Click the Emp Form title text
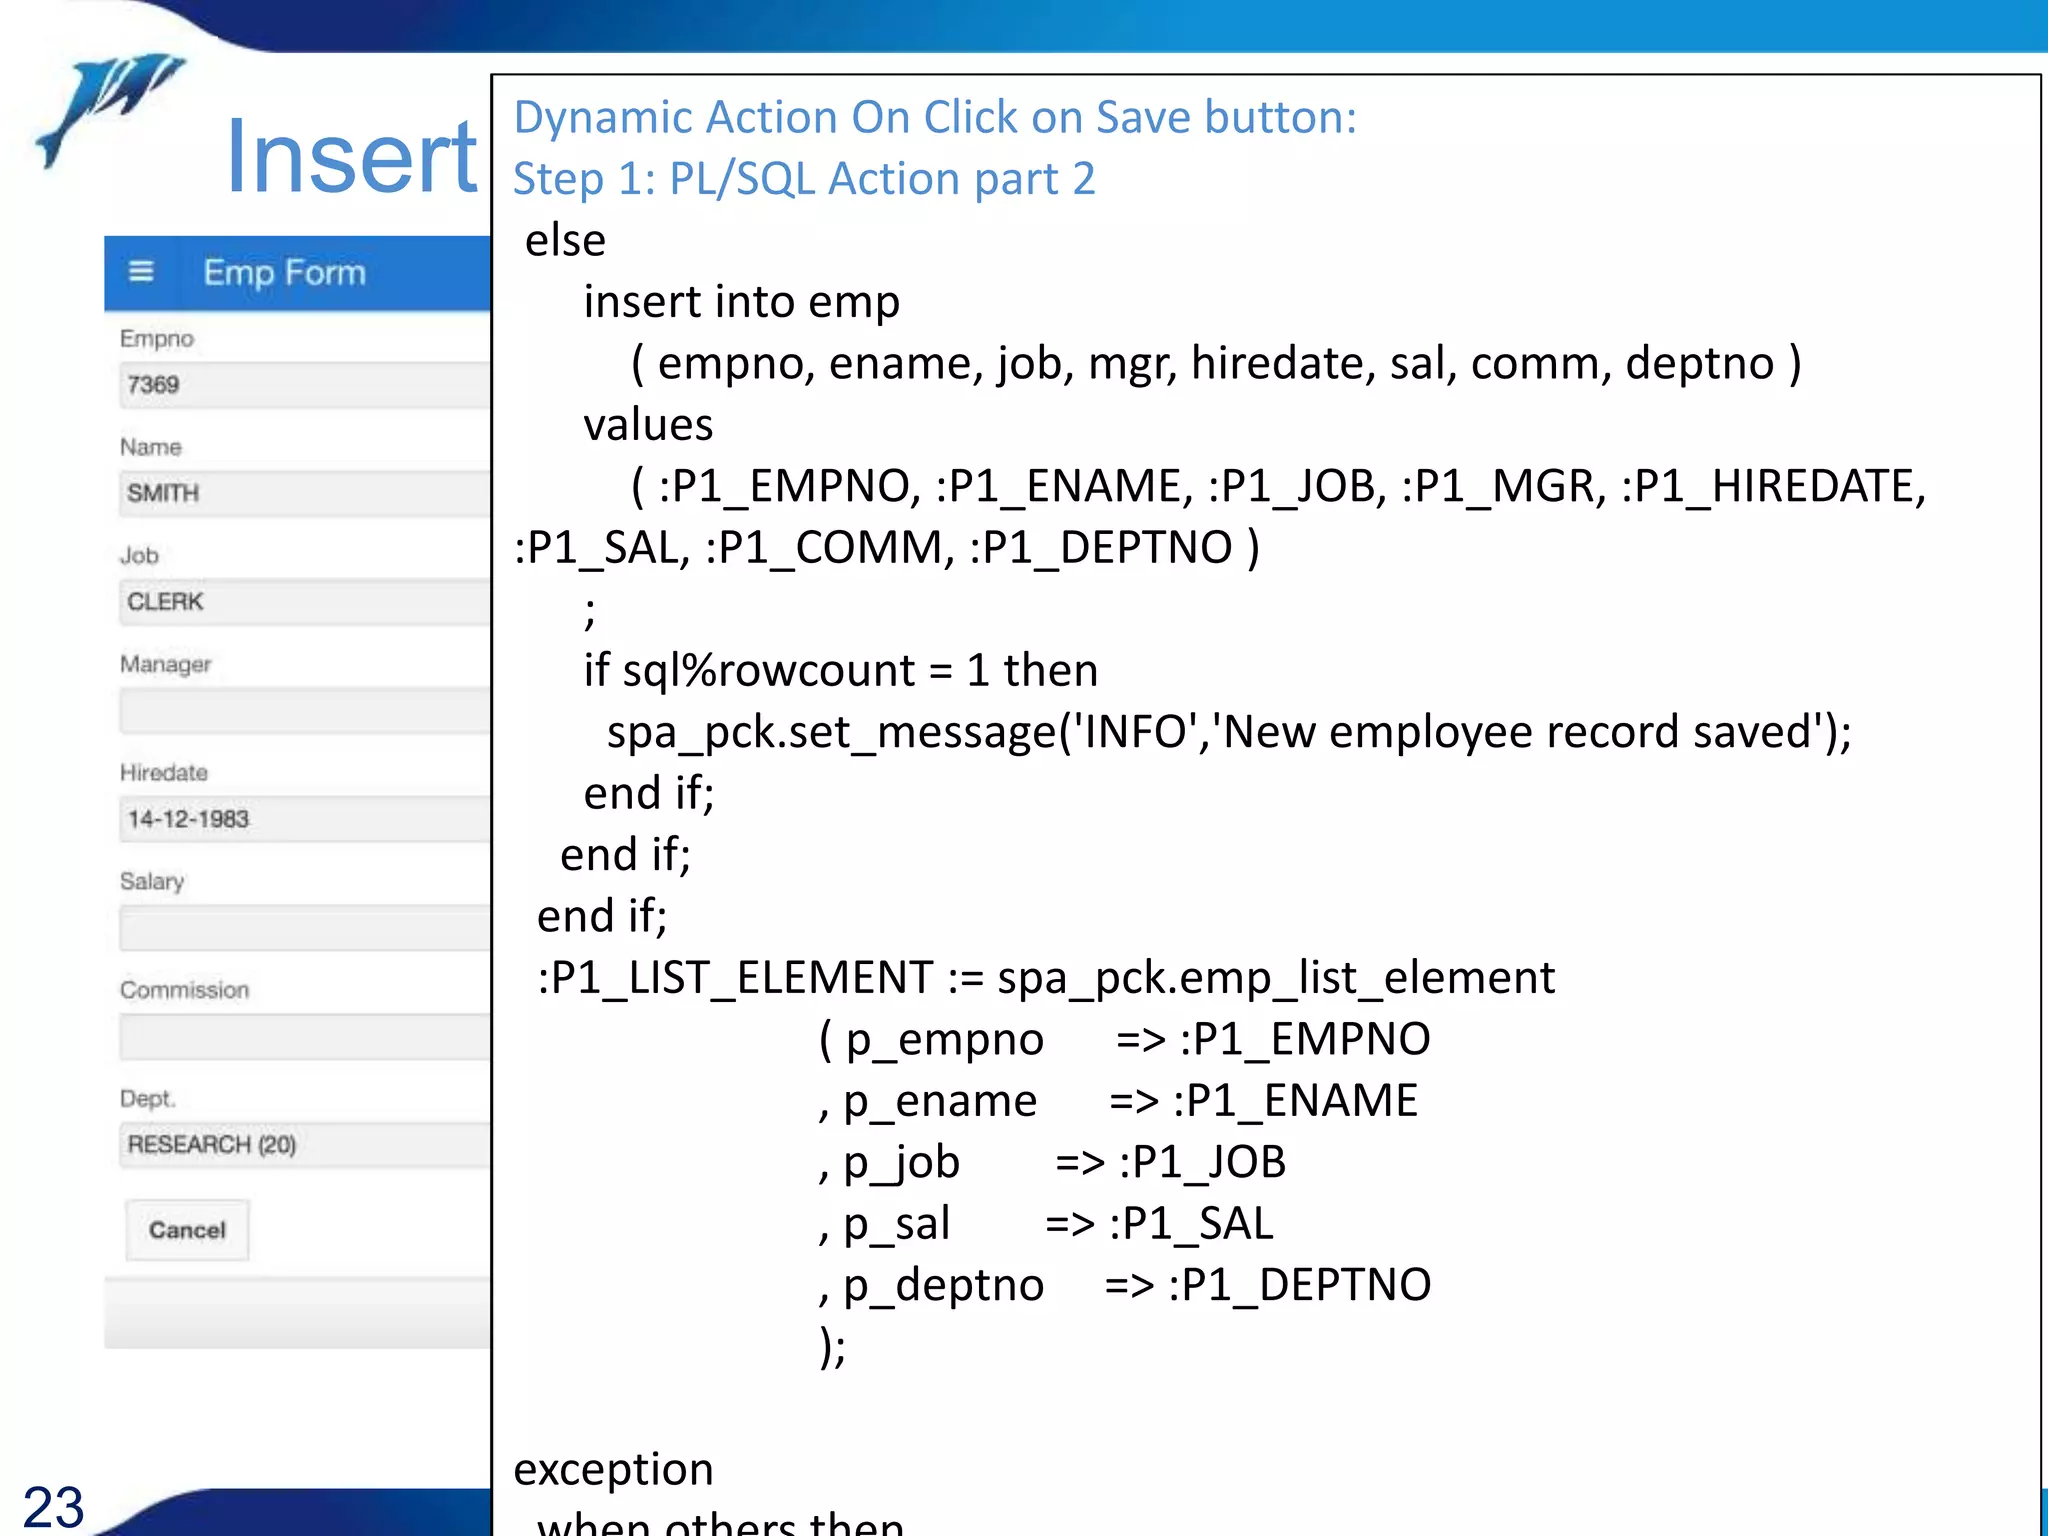2048x1536 pixels. pos(284,272)
